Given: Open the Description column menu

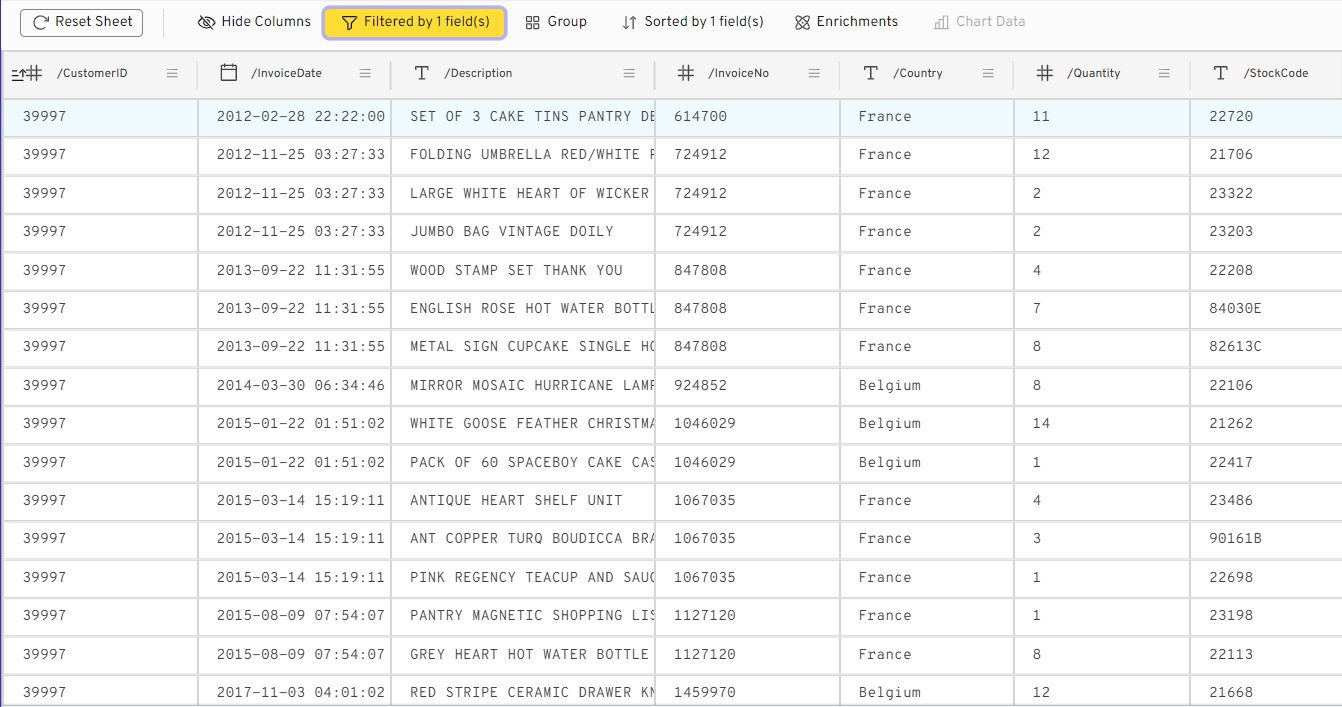Looking at the screenshot, I should pos(629,72).
